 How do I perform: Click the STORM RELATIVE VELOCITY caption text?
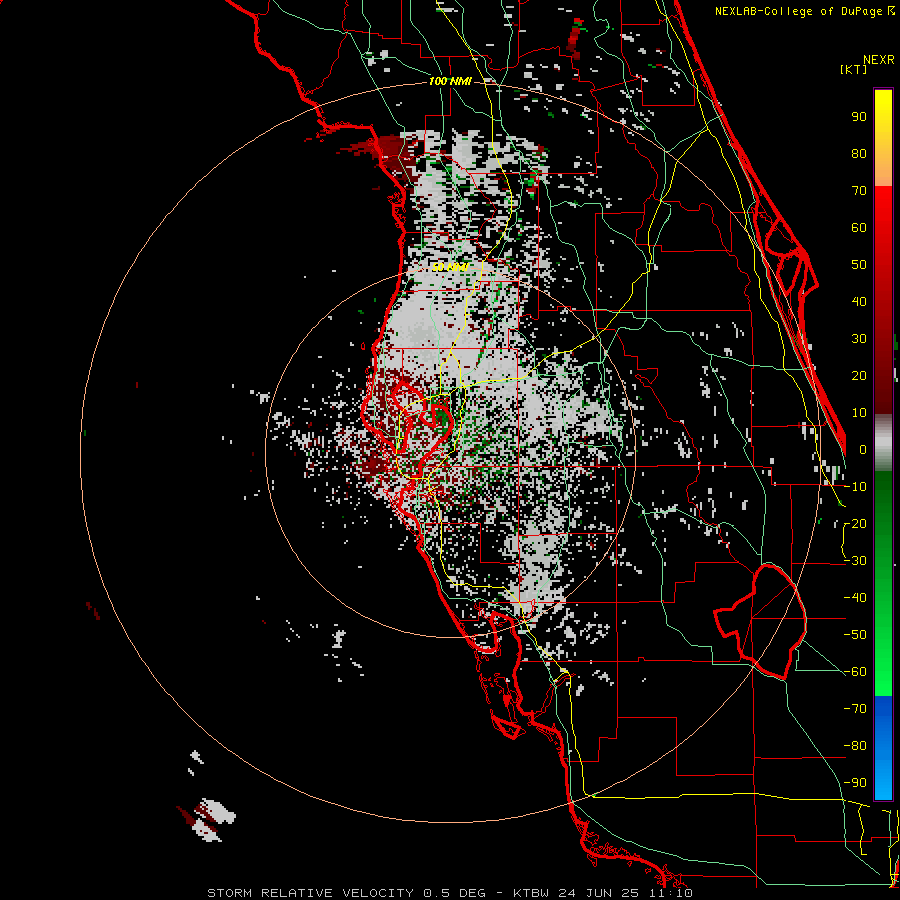pyautogui.click(x=310, y=893)
